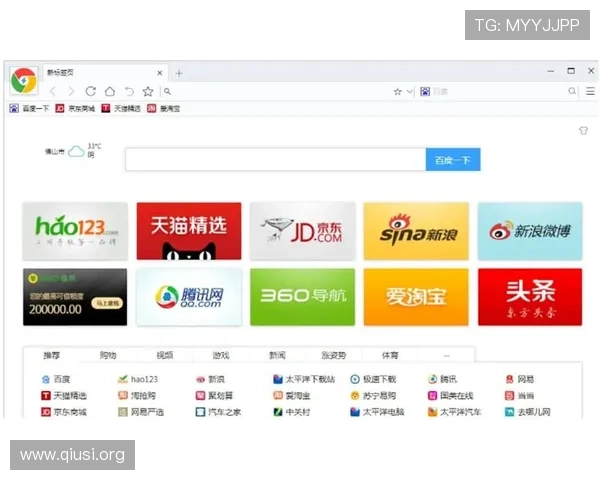Open the 网易严选 link
Image resolution: width=600 pixels, height=480 pixels.
tap(141, 412)
